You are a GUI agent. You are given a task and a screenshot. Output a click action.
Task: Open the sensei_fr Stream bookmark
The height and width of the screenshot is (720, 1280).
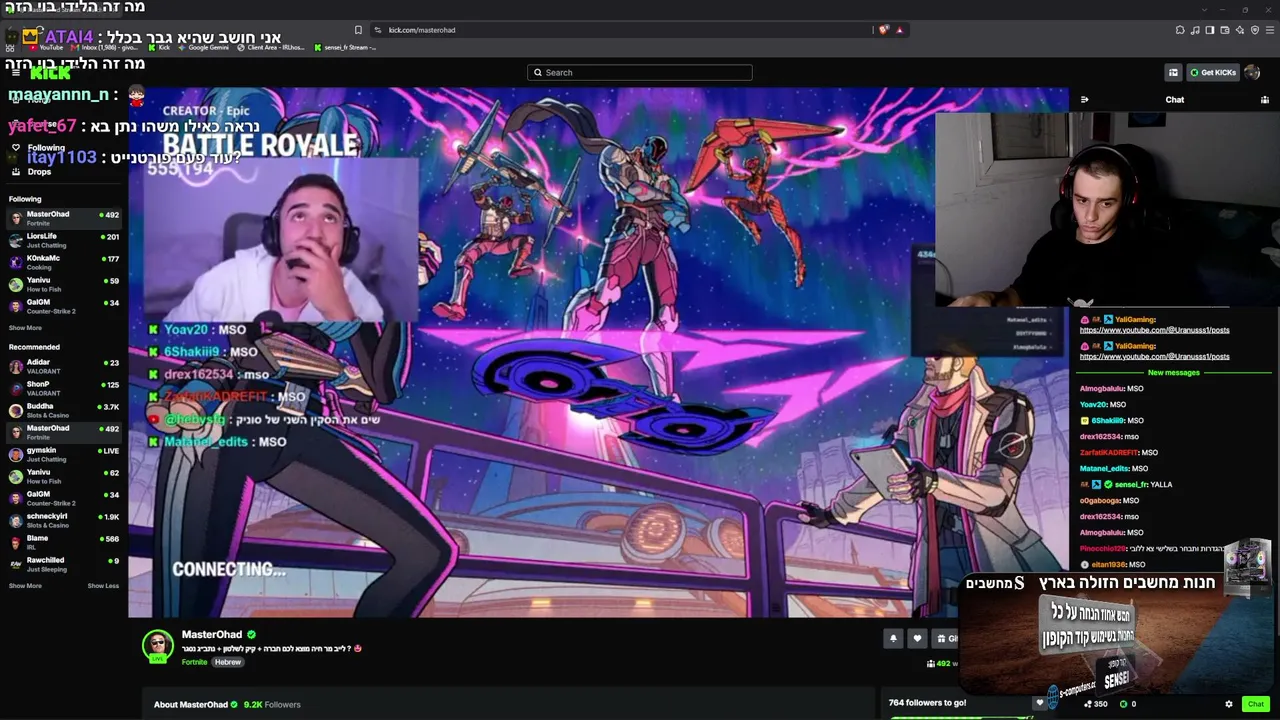coord(346,47)
